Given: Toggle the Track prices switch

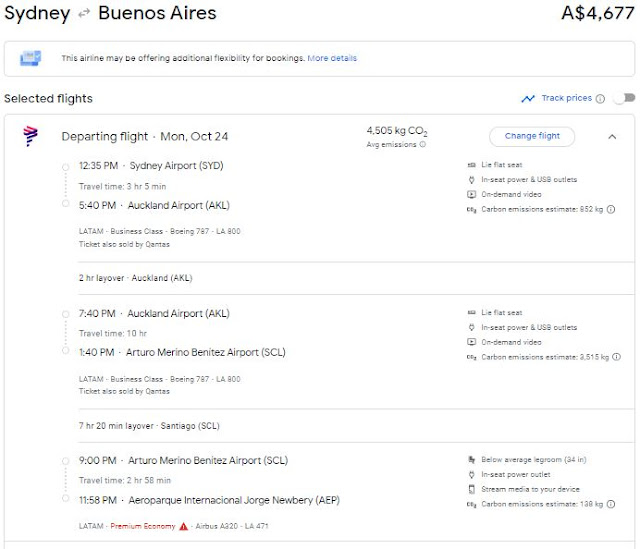Looking at the screenshot, I should tap(624, 98).
